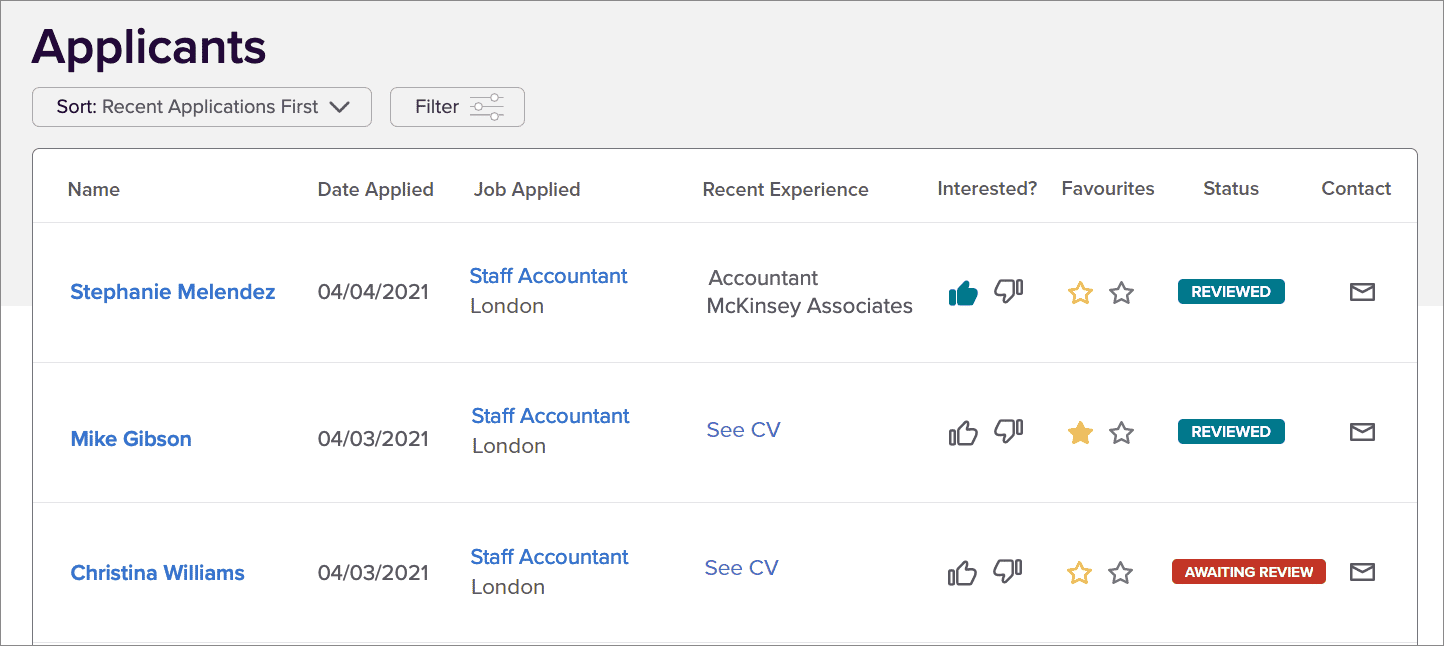Click Christina Williams' Awaiting Review badge
This screenshot has width=1444, height=646.
click(1248, 572)
